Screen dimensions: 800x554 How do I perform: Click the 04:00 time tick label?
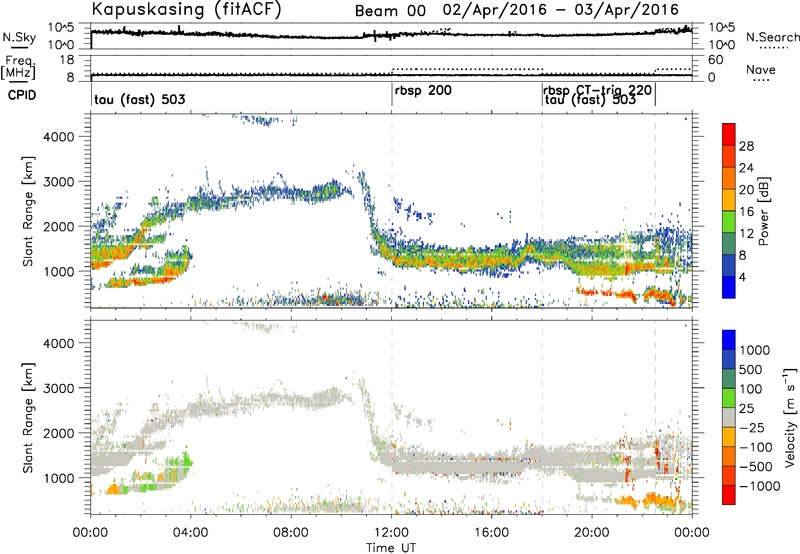(190, 533)
